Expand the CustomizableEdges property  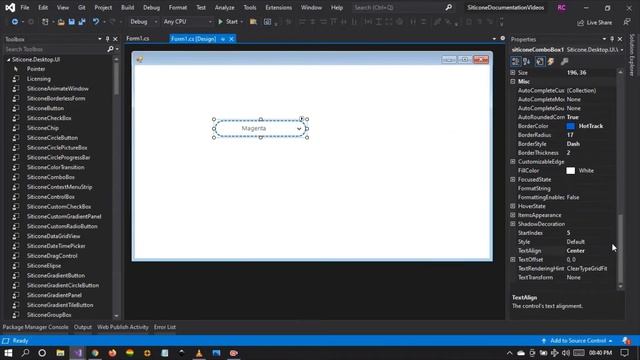(513, 162)
